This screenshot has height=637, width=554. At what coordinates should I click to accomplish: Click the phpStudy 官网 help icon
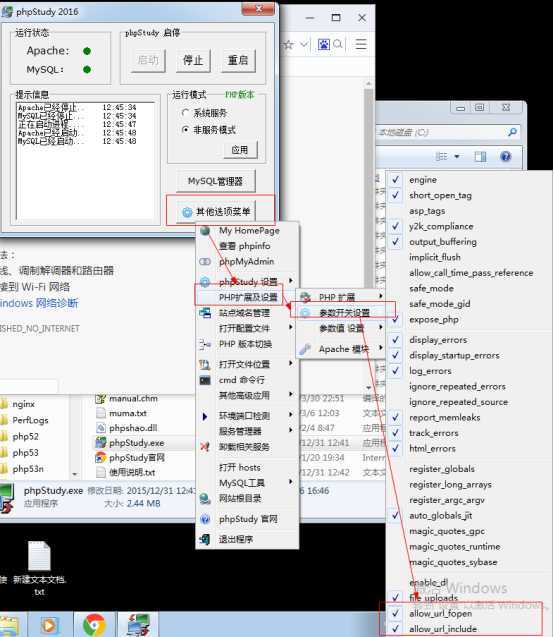point(205,519)
